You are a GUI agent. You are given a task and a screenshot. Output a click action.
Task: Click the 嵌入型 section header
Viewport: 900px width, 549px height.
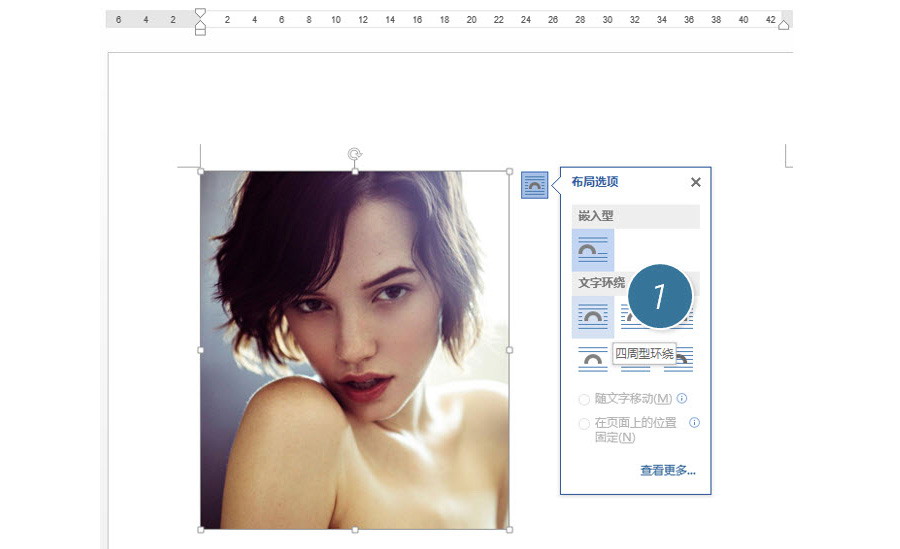[x=636, y=216]
